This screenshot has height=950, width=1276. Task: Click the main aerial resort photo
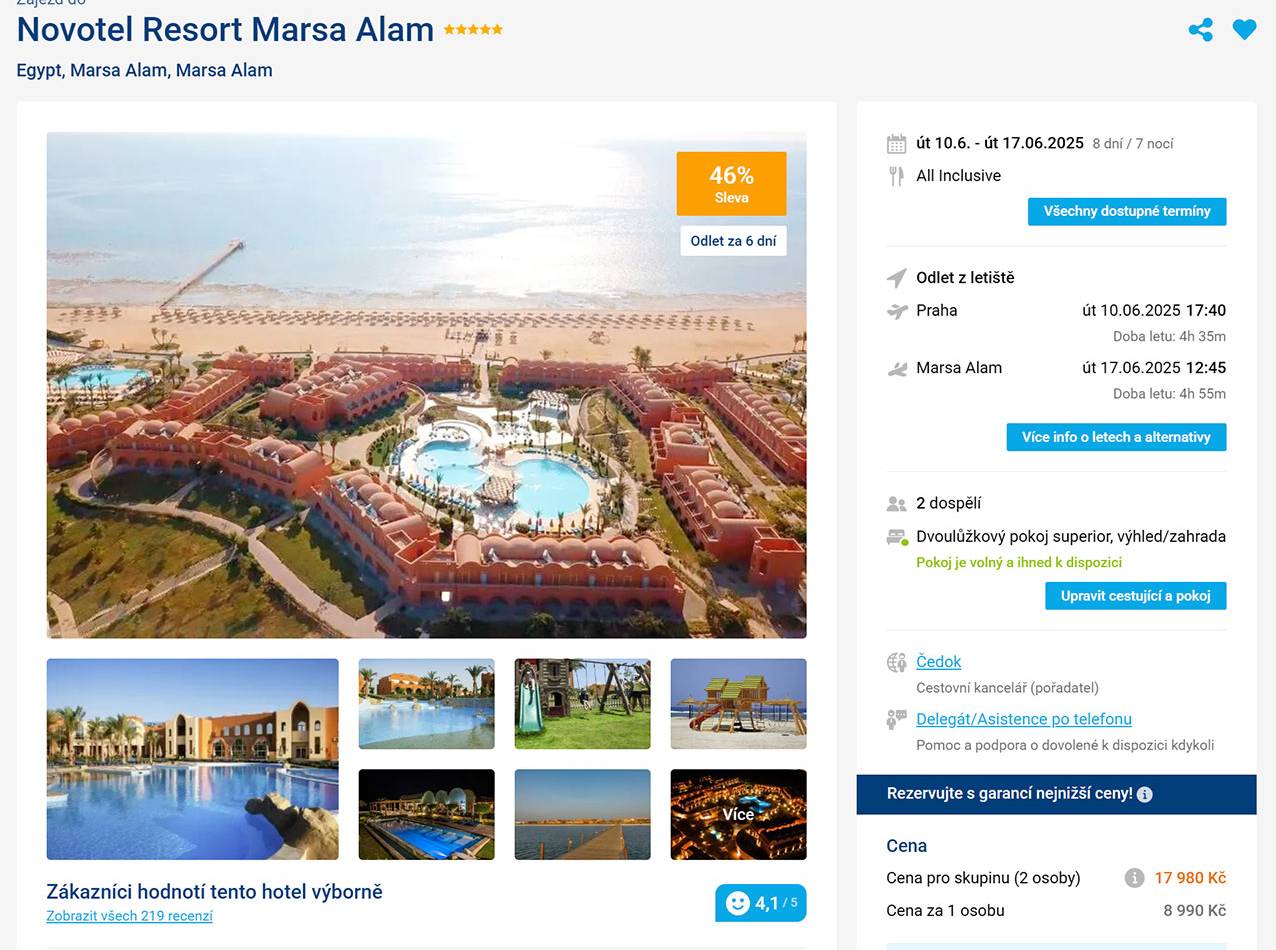(426, 385)
